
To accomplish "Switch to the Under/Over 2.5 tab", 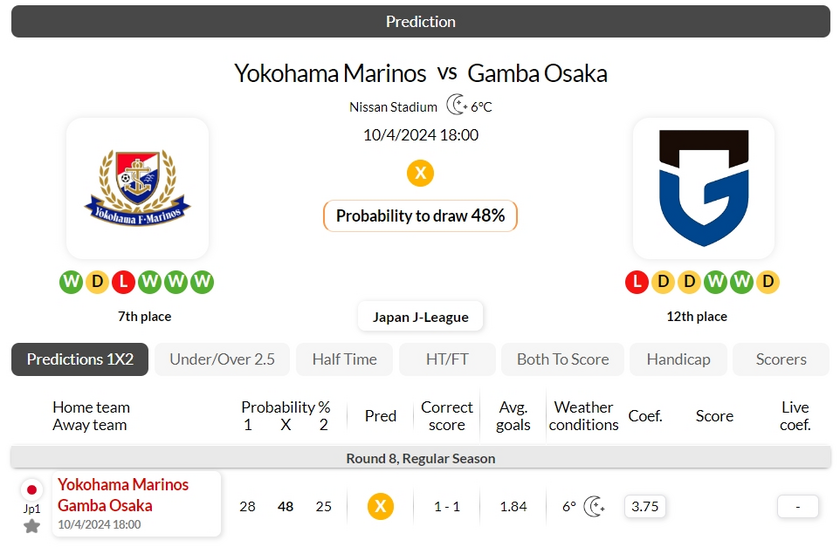I will [222, 359].
